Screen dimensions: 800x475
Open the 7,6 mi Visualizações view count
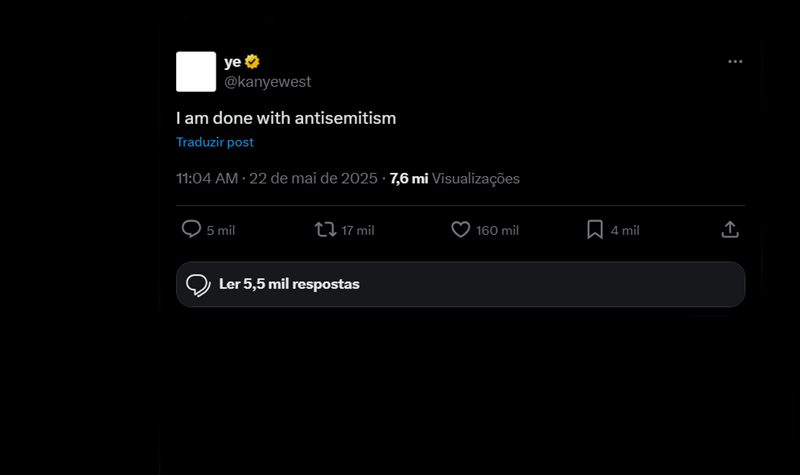tap(455, 179)
